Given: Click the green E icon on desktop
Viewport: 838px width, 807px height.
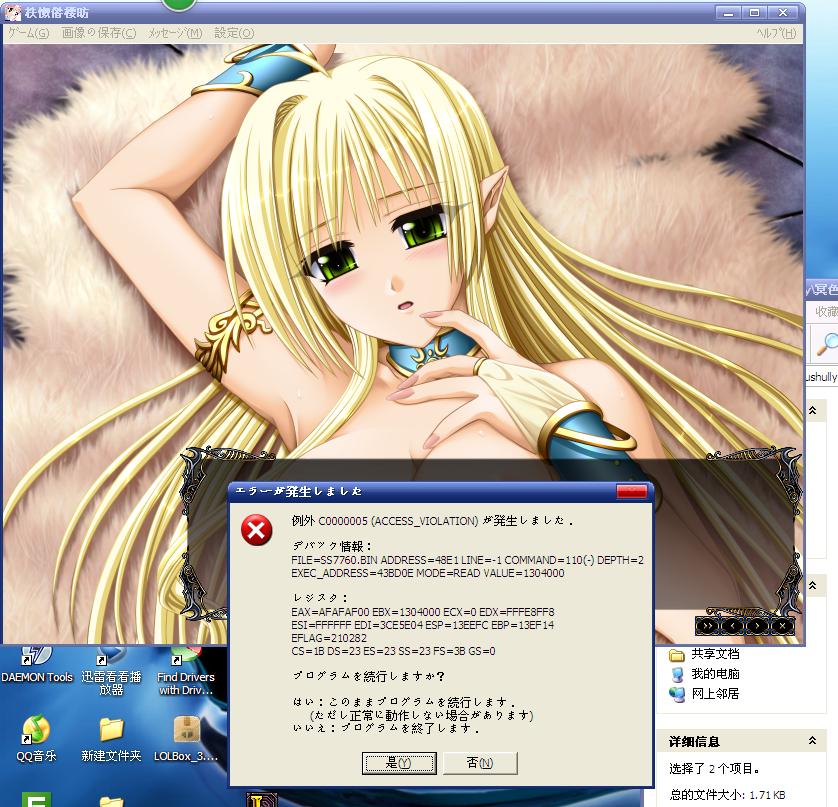Looking at the screenshot, I should click(36, 800).
